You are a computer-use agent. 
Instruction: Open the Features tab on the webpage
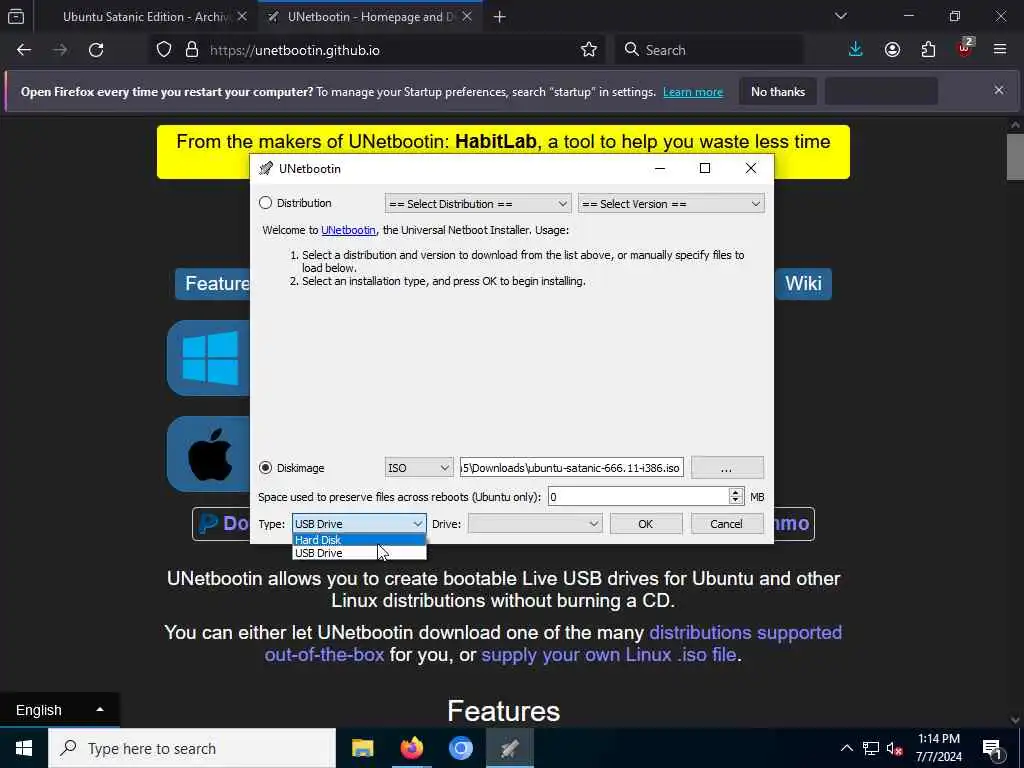[213, 284]
